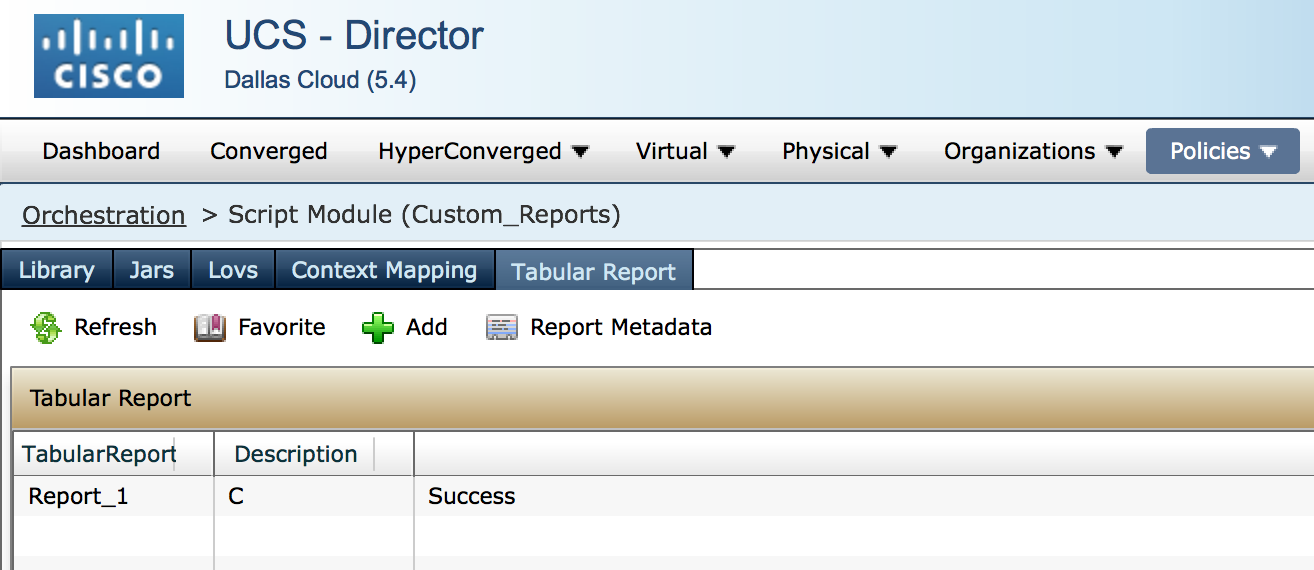The height and width of the screenshot is (570, 1314).
Task: Open the Policies dropdown menu
Action: (1222, 151)
